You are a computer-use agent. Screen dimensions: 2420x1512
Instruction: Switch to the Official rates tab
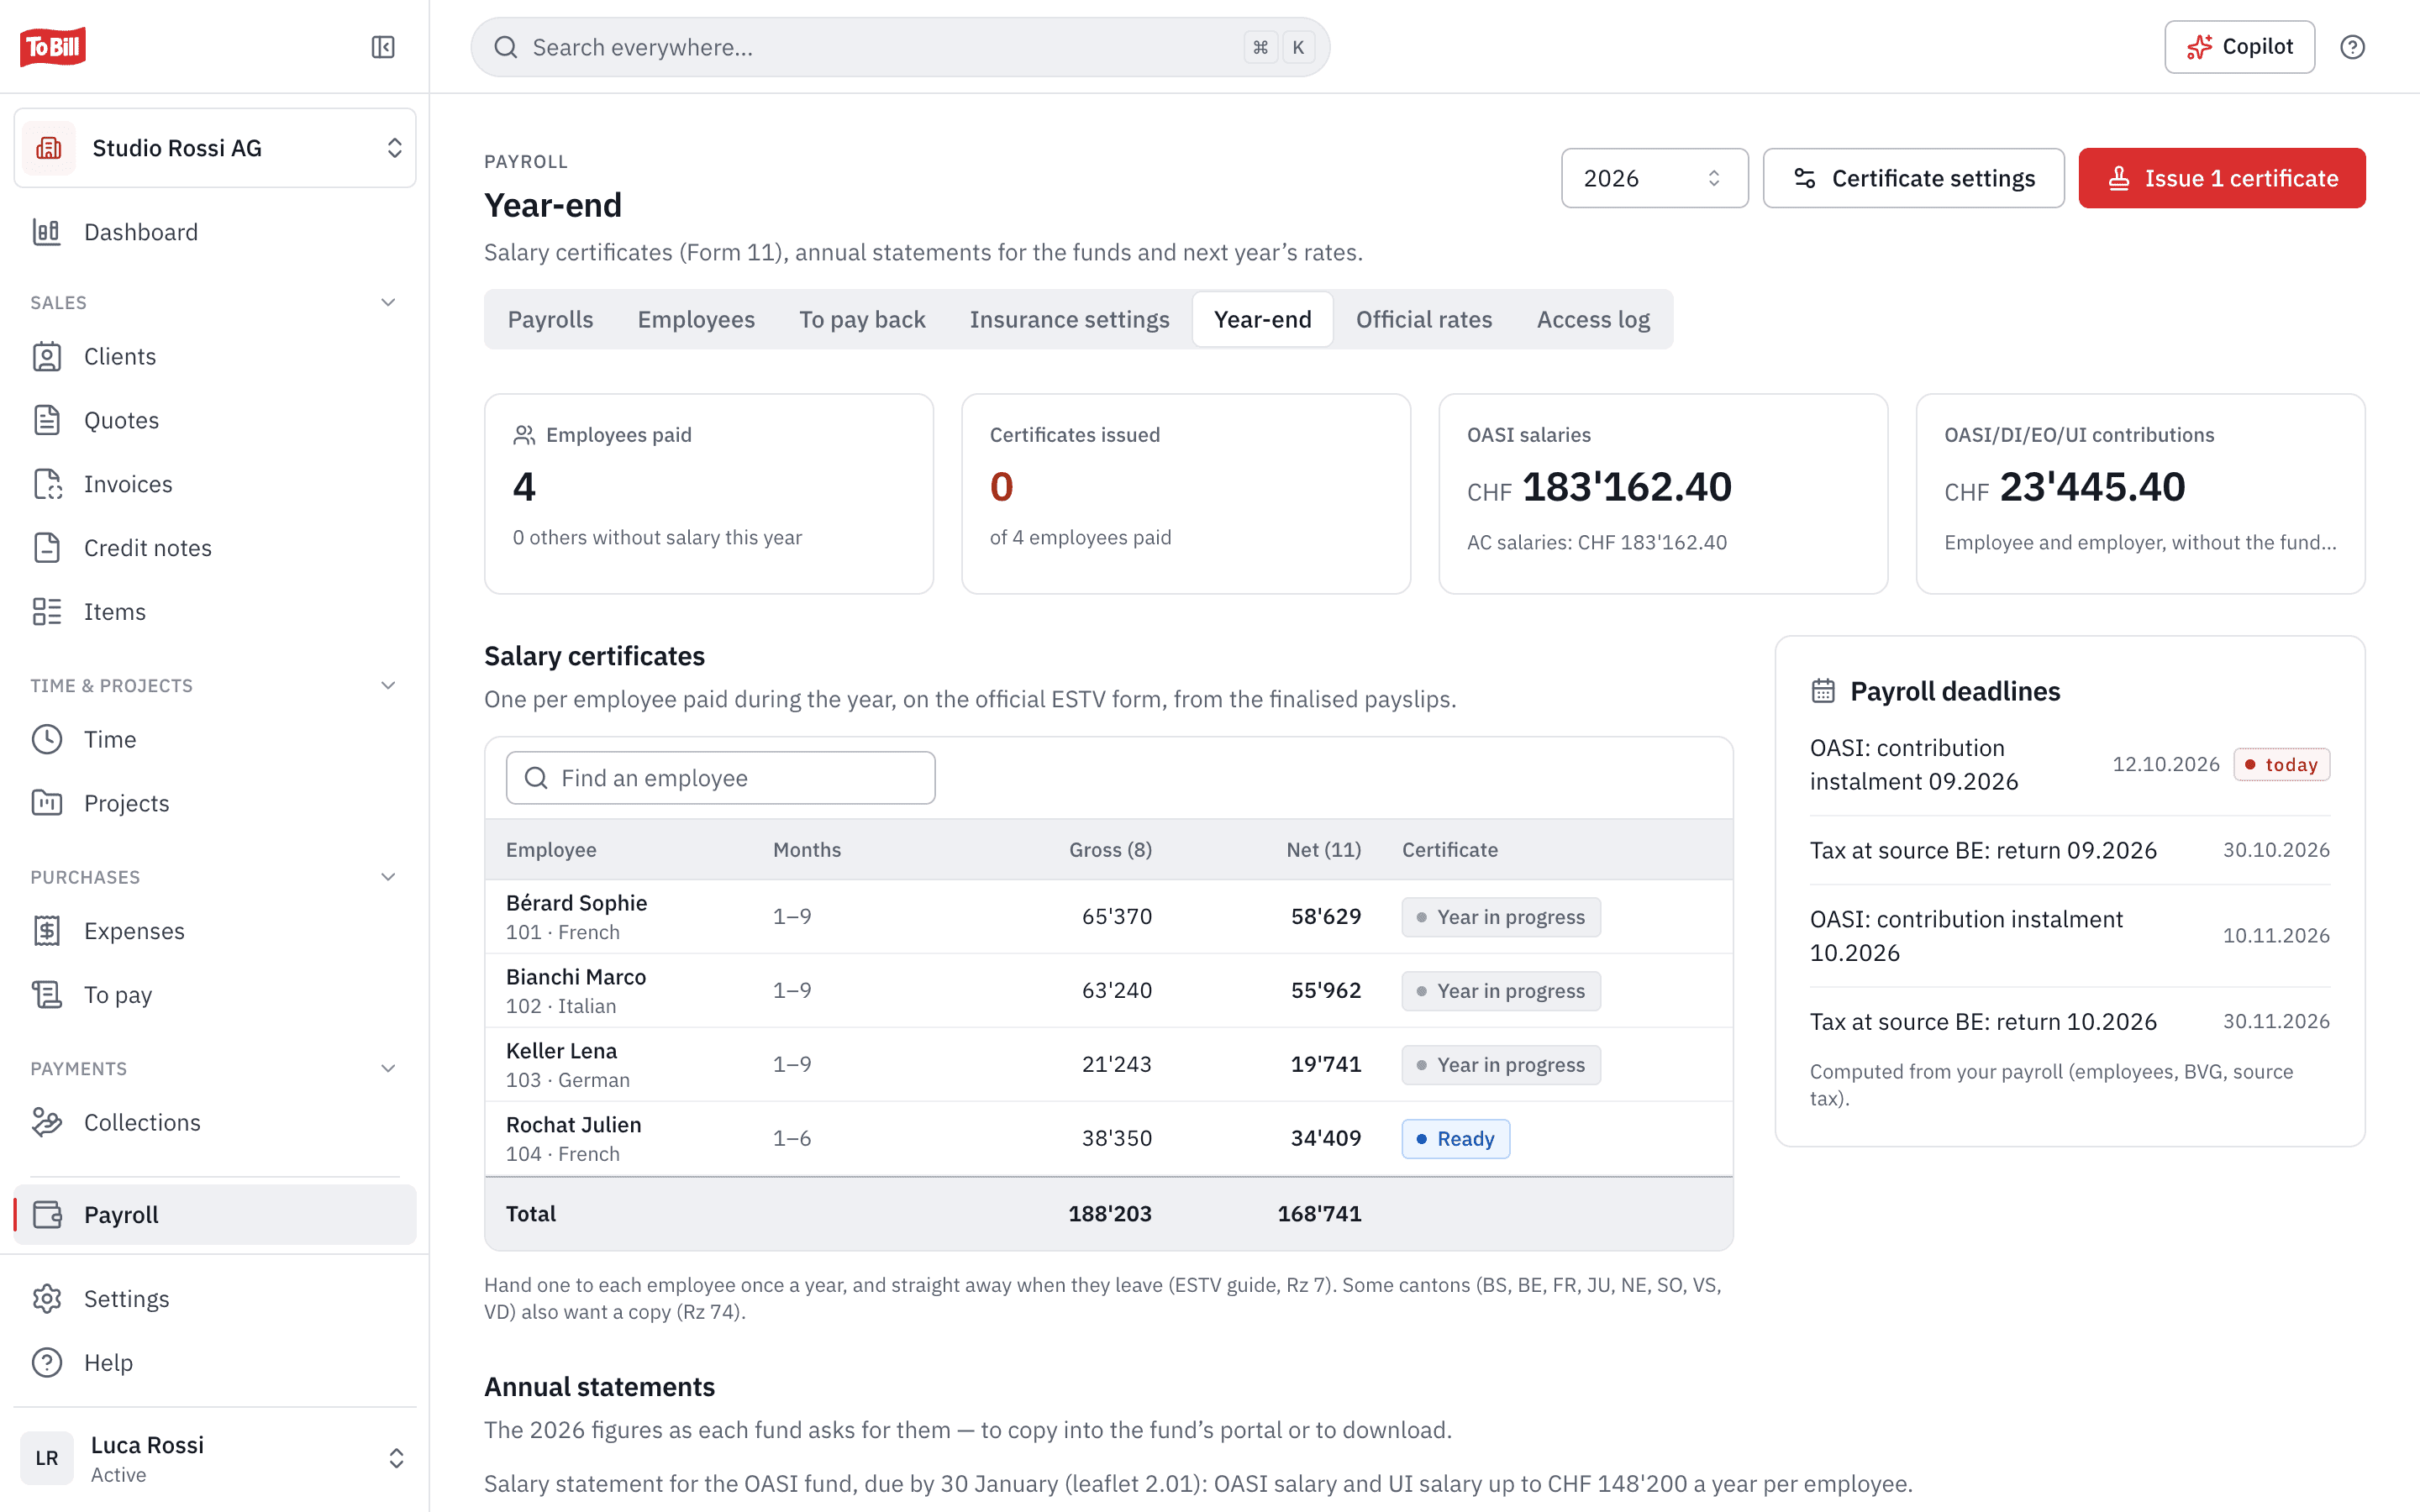point(1424,319)
